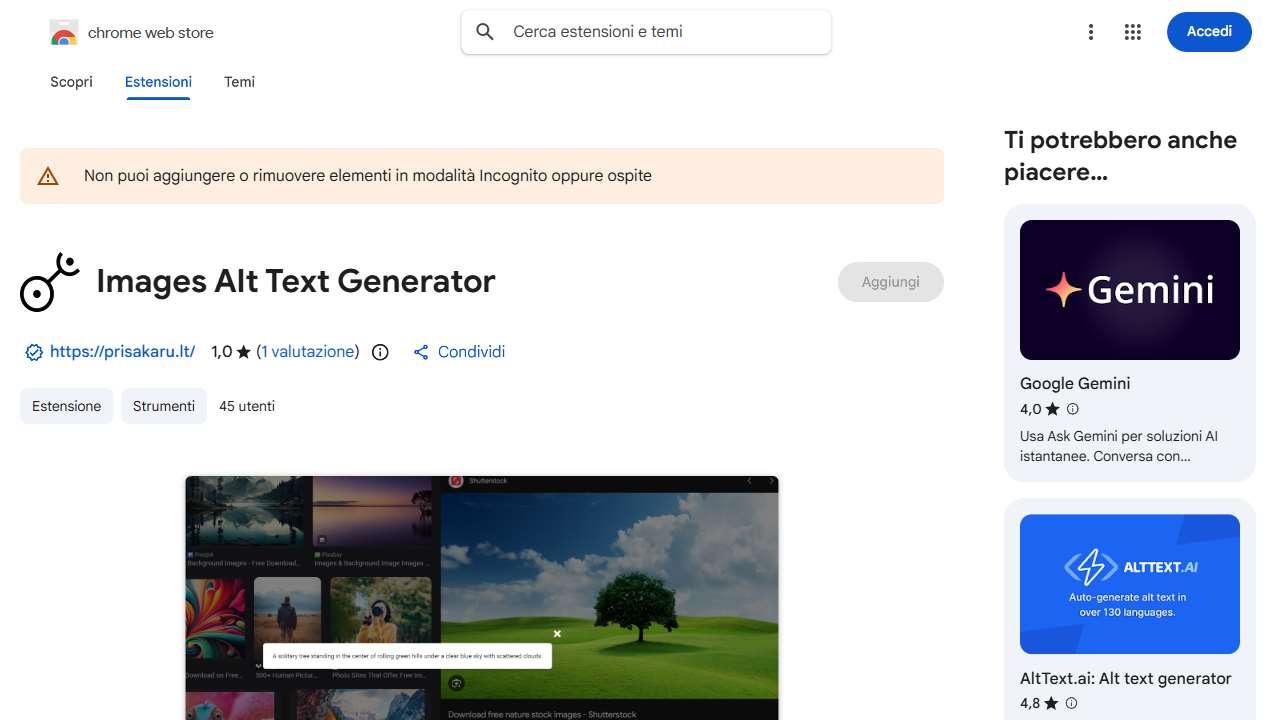Open the Temi tab
1280x720 pixels.
click(239, 82)
